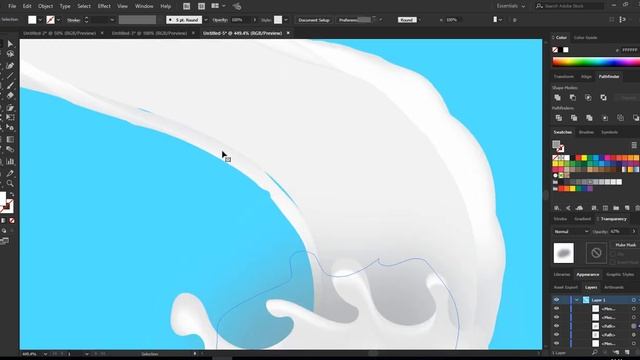Click the Document Setup button

(x=314, y=20)
